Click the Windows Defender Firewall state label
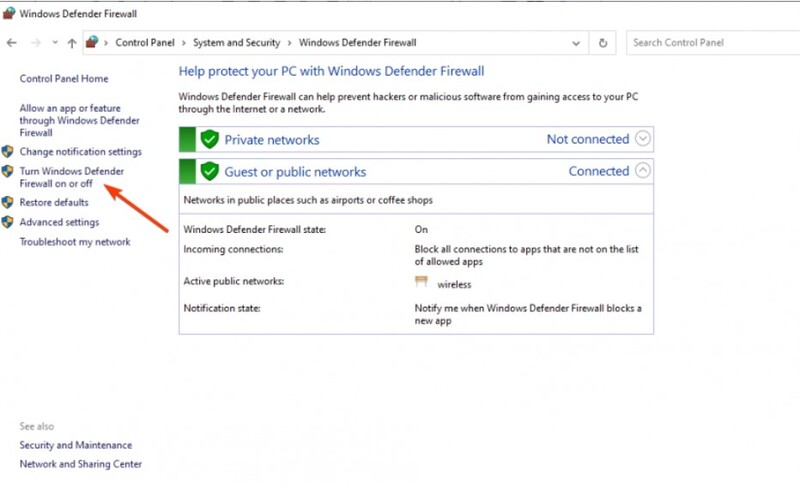Image resolution: width=800 pixels, height=494 pixels. (255, 230)
